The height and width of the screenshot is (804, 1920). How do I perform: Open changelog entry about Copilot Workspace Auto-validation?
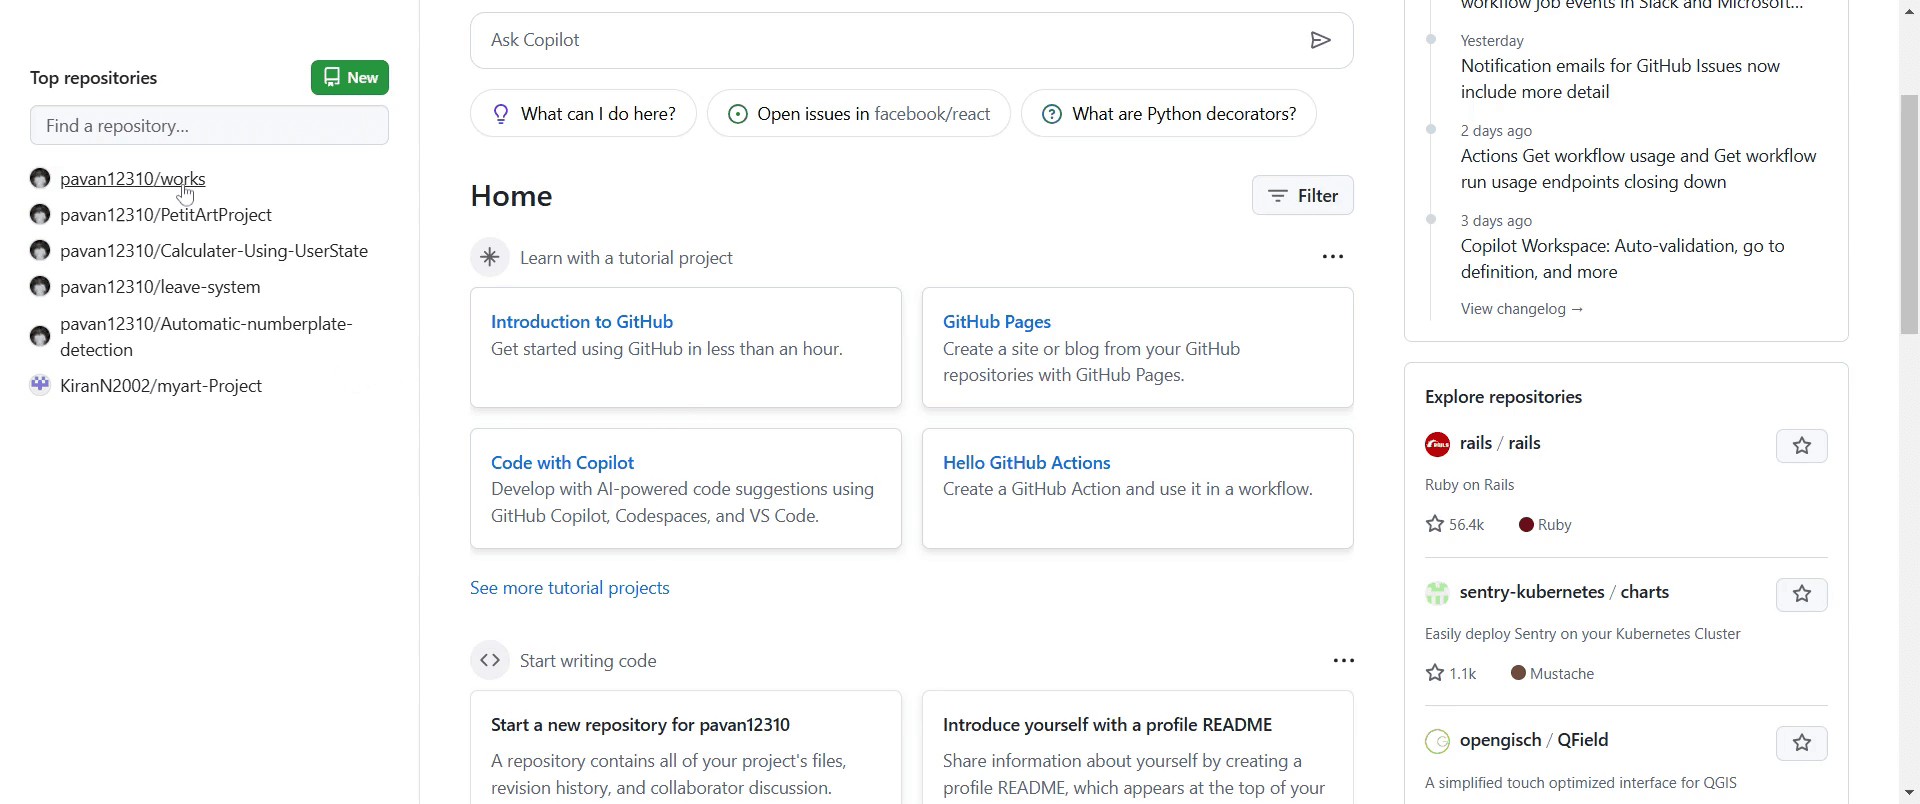pos(1623,259)
